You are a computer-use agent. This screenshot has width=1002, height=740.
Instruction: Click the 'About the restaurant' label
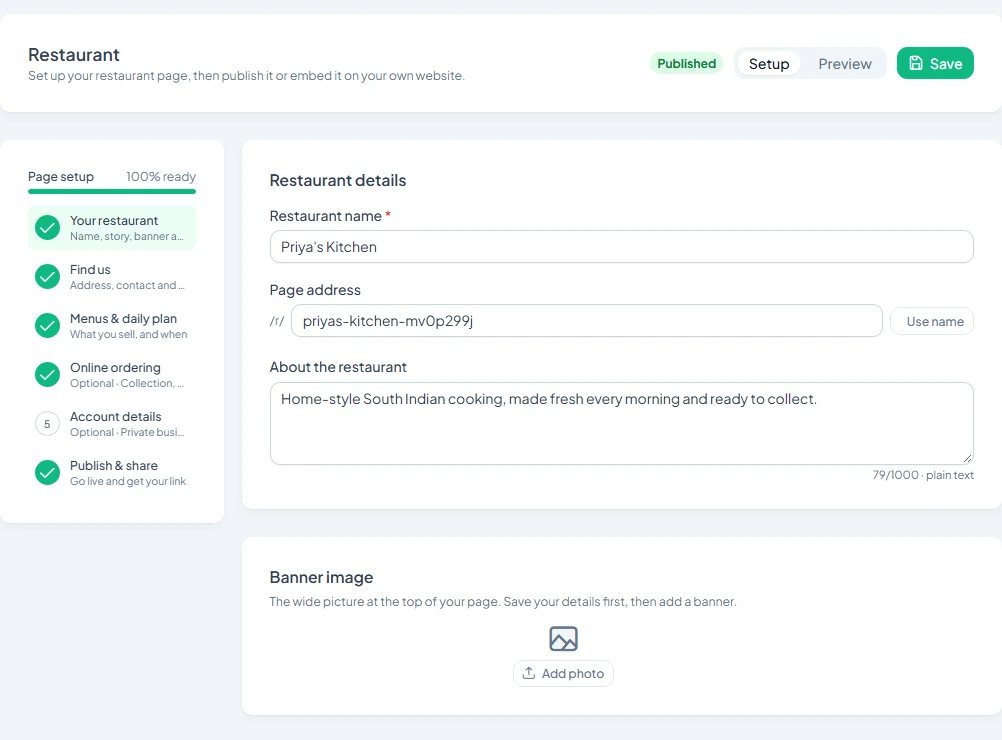pos(338,367)
